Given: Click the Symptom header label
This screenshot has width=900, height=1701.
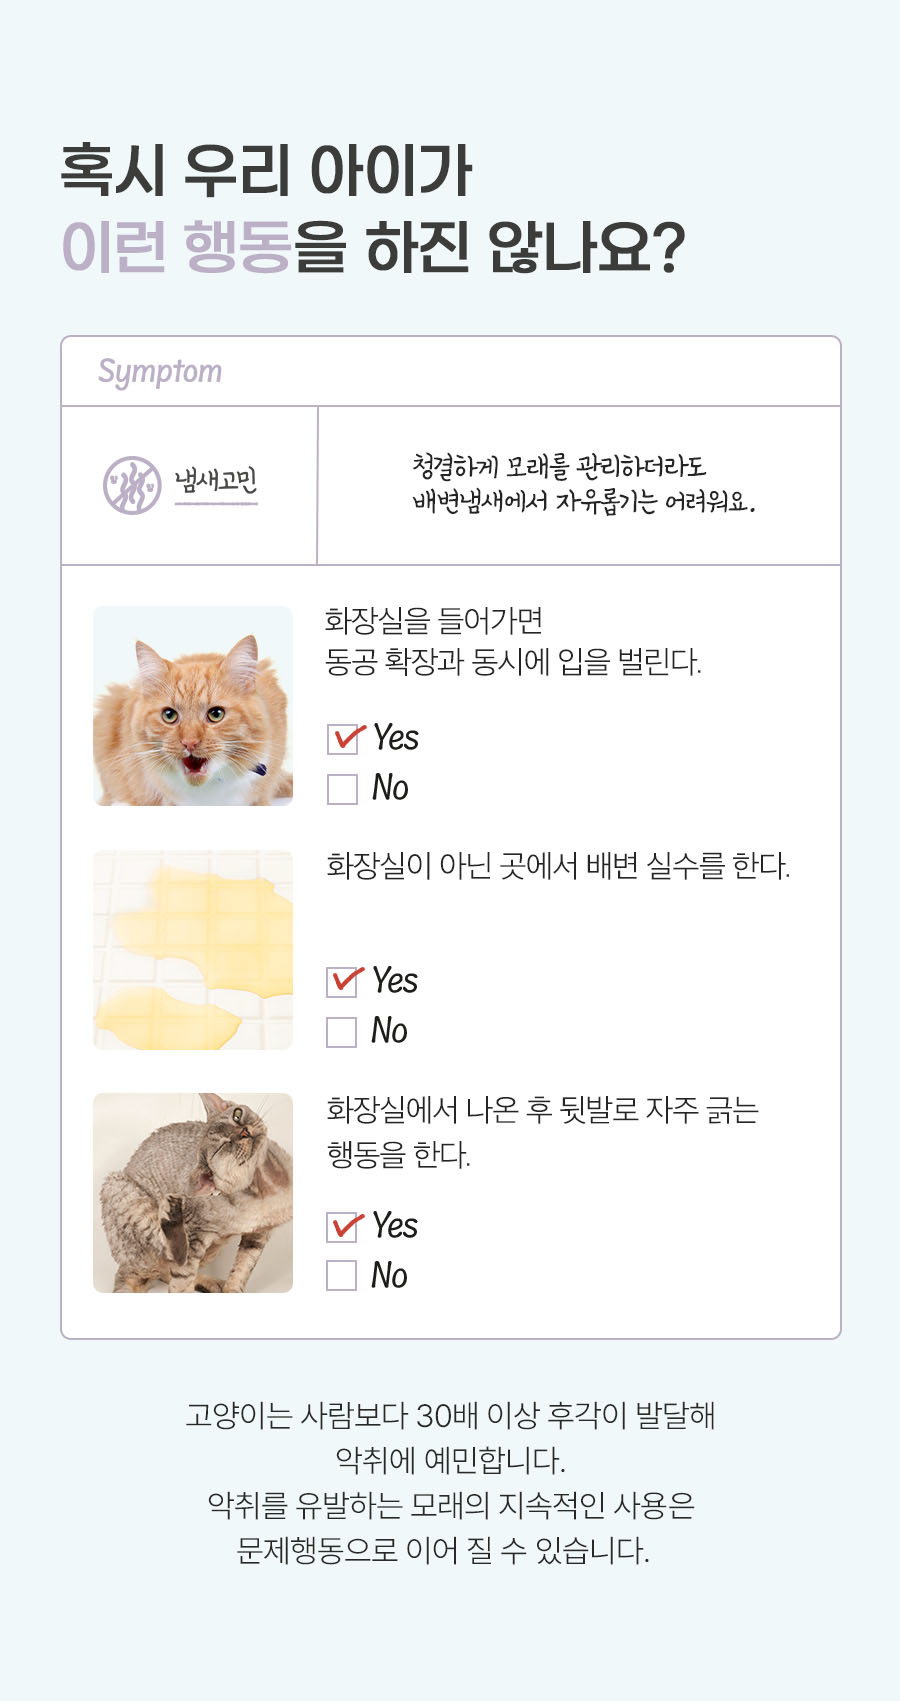Looking at the screenshot, I should tap(160, 371).
